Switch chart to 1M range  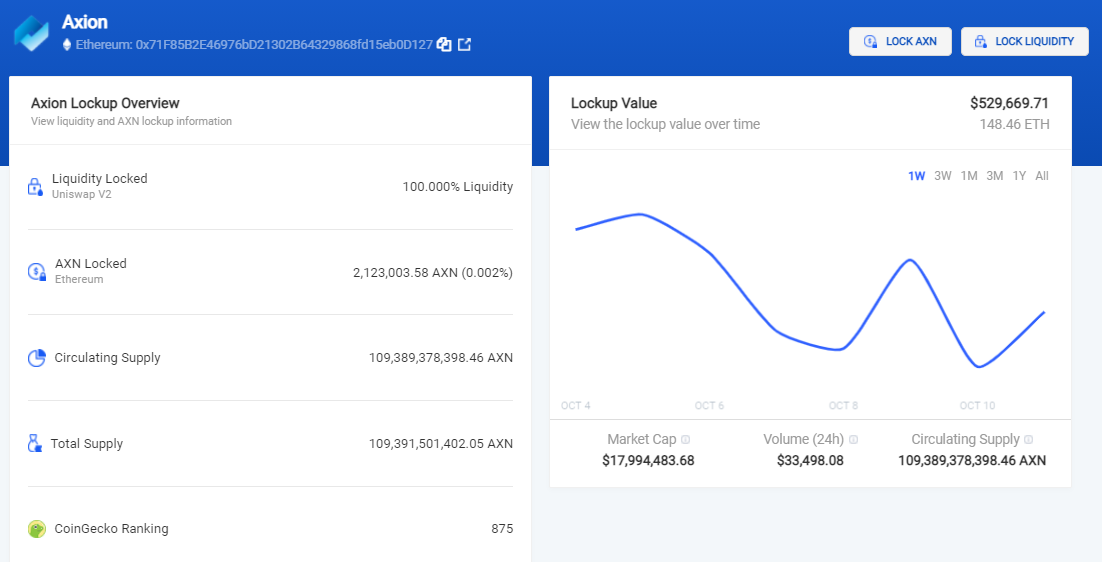969,176
